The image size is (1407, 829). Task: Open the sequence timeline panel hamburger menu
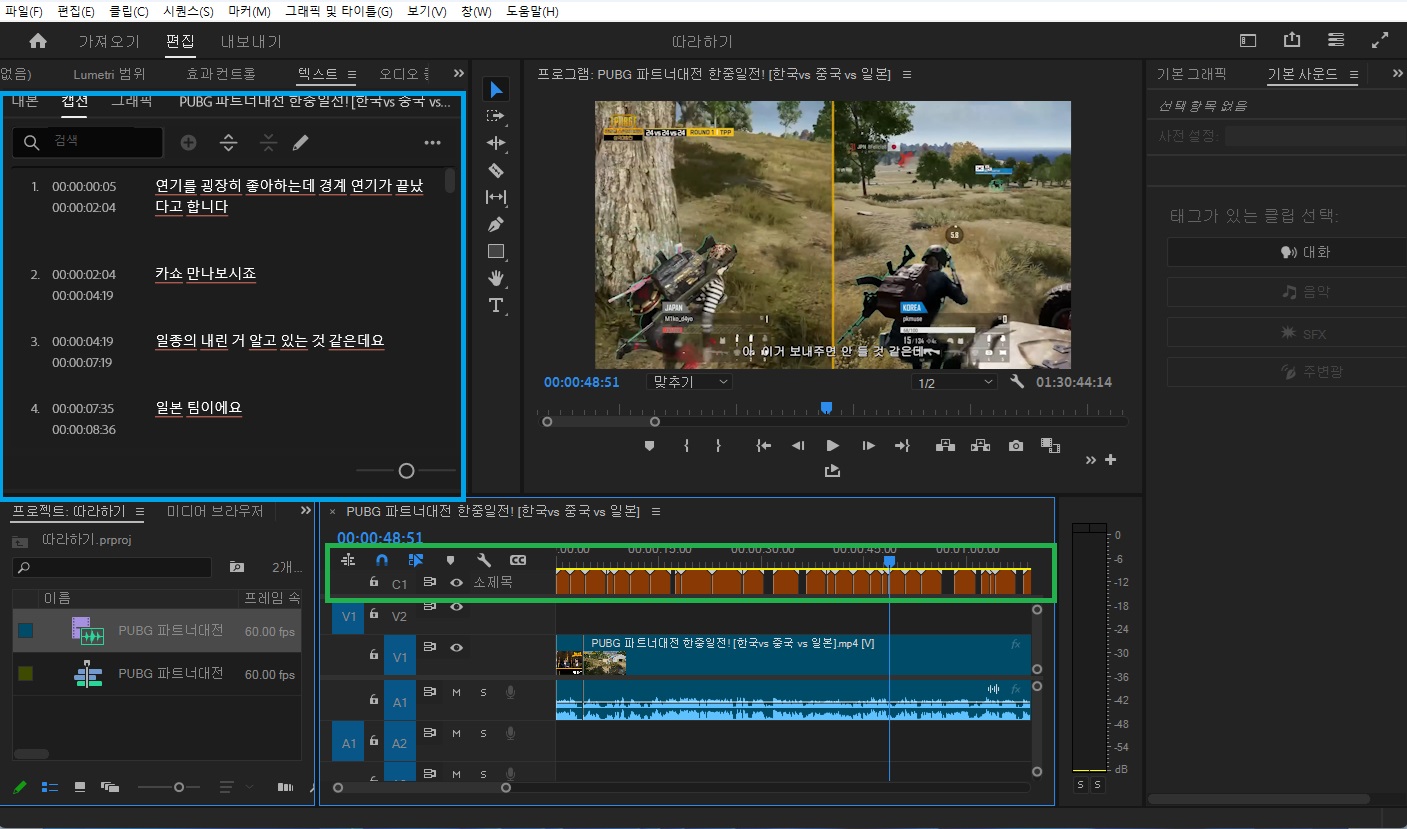[x=656, y=511]
